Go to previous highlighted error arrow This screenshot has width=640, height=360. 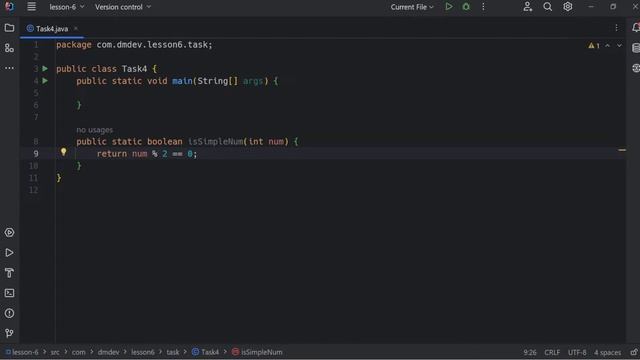point(607,46)
